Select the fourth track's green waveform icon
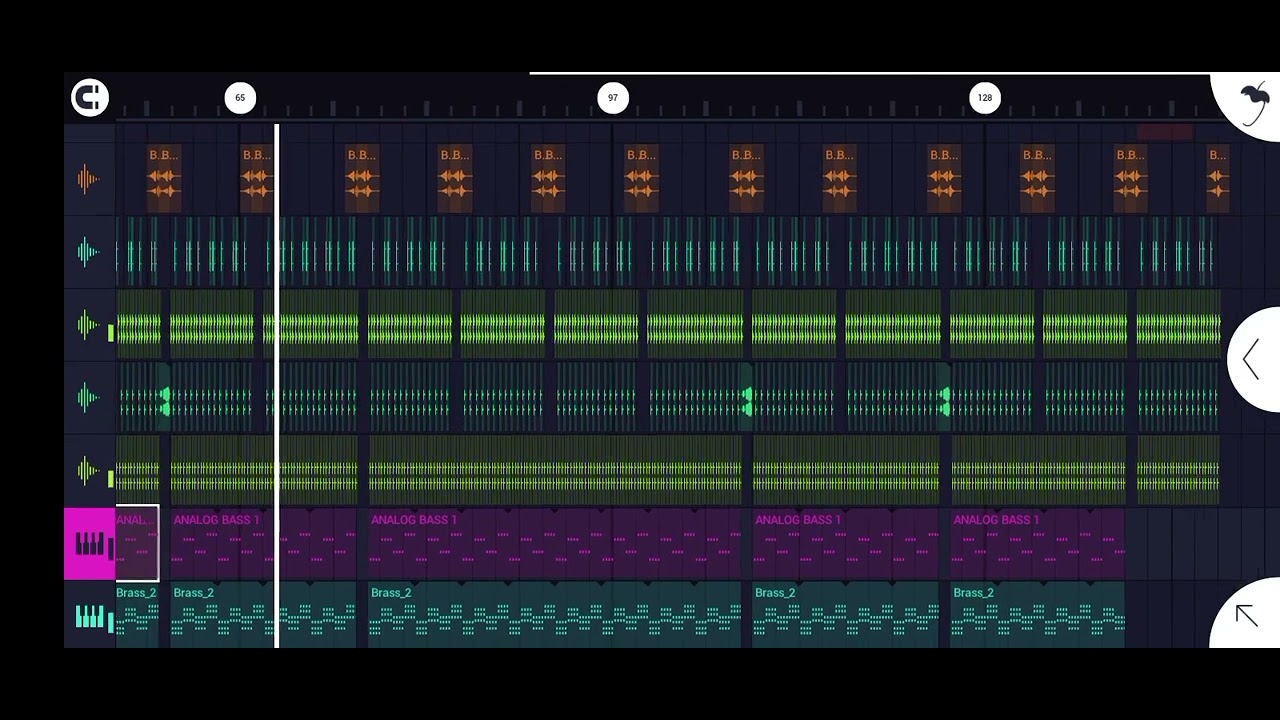 (89, 399)
